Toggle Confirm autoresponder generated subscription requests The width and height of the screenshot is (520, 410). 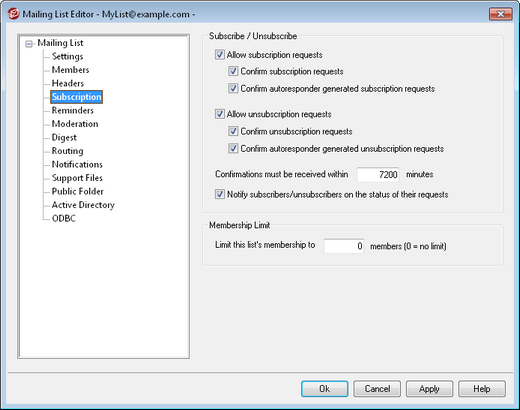coord(233,88)
